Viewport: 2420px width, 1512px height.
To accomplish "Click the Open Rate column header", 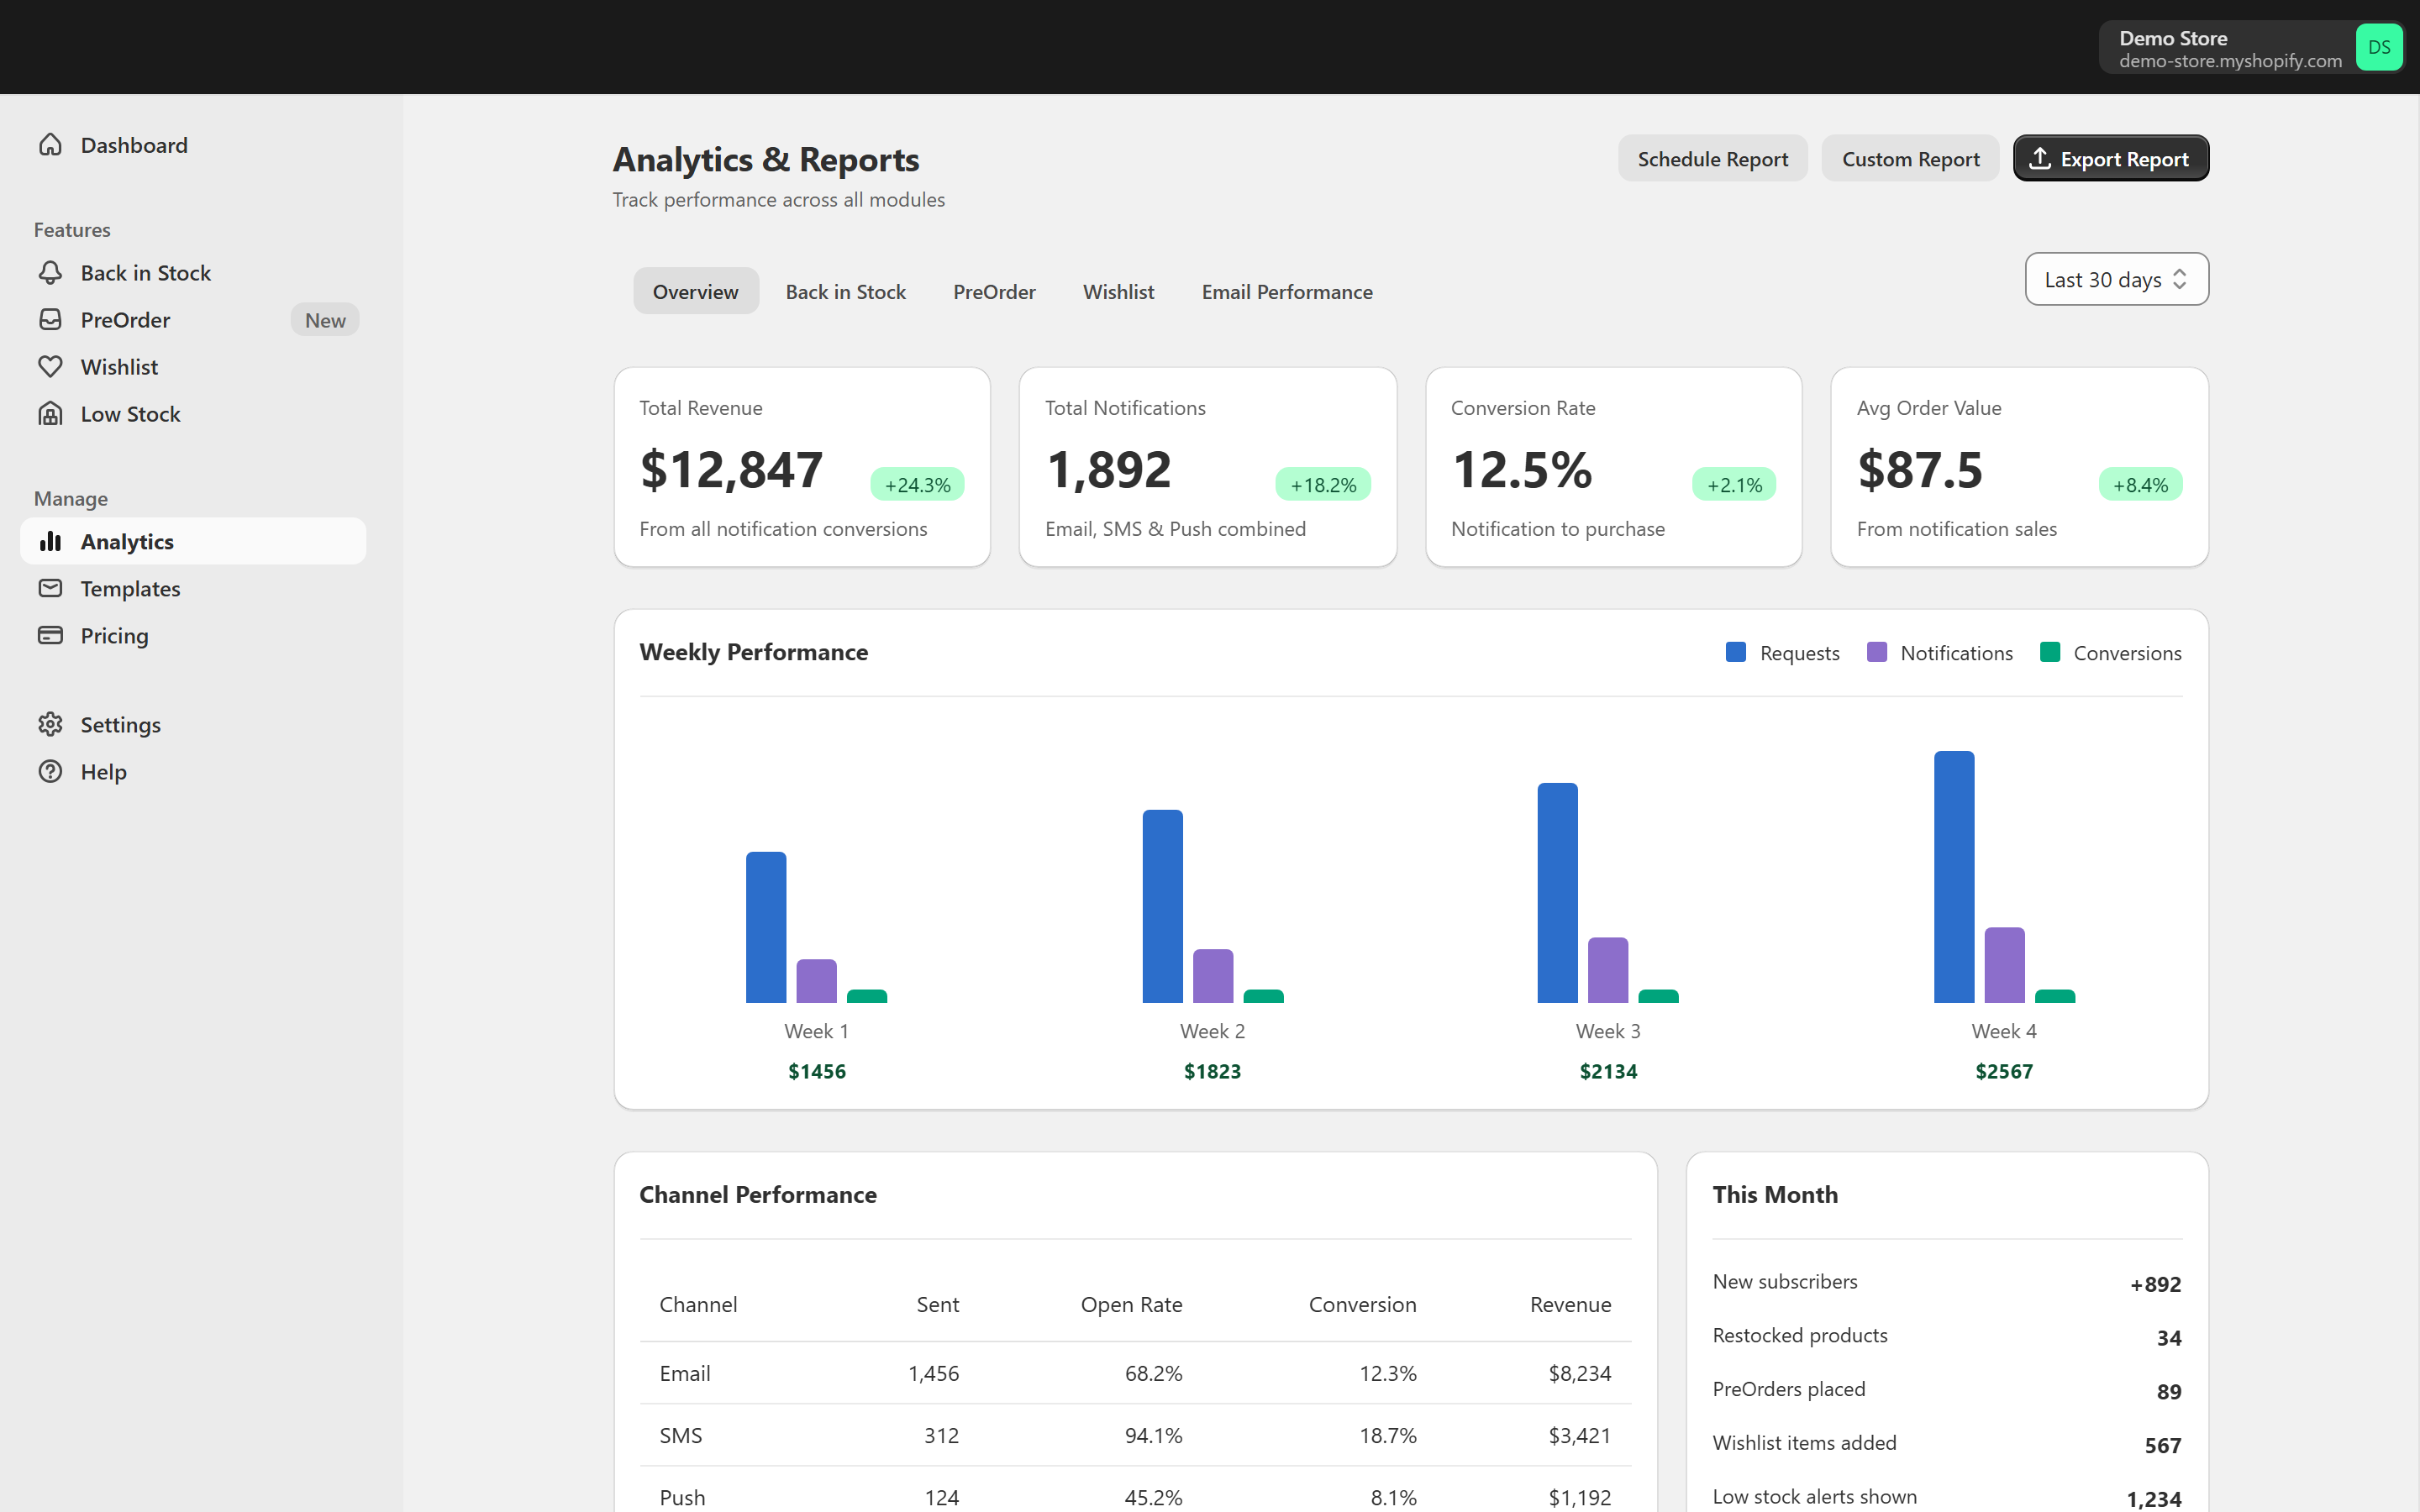I will (1131, 1304).
